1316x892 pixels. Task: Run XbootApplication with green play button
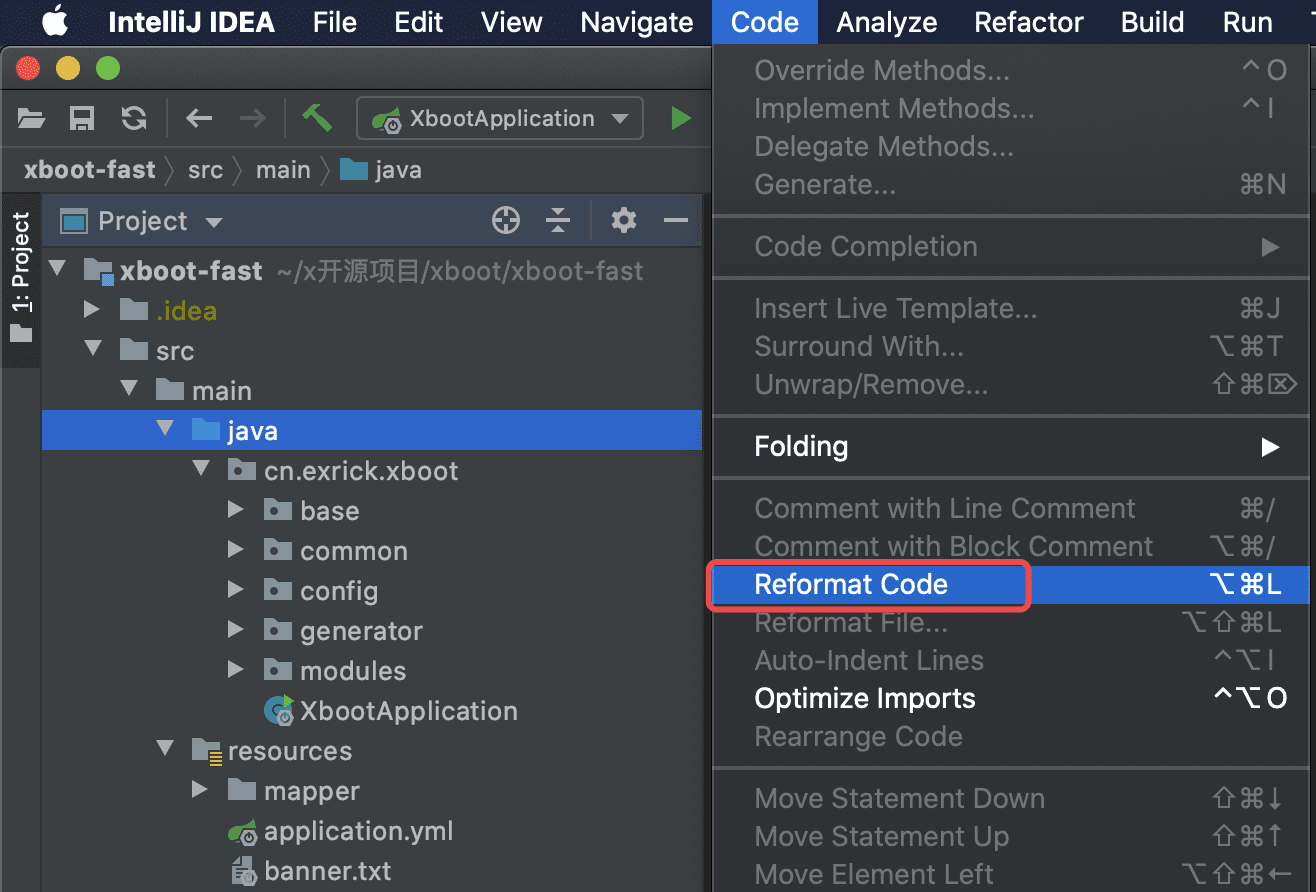point(681,119)
